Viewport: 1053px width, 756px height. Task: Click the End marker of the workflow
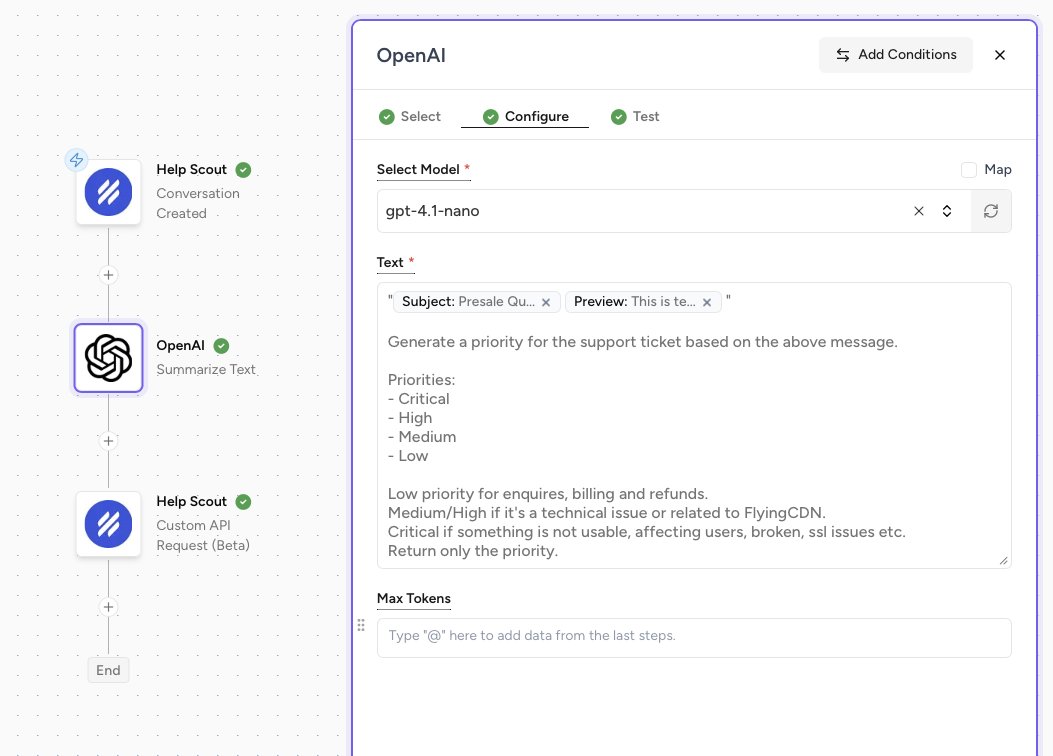point(108,670)
